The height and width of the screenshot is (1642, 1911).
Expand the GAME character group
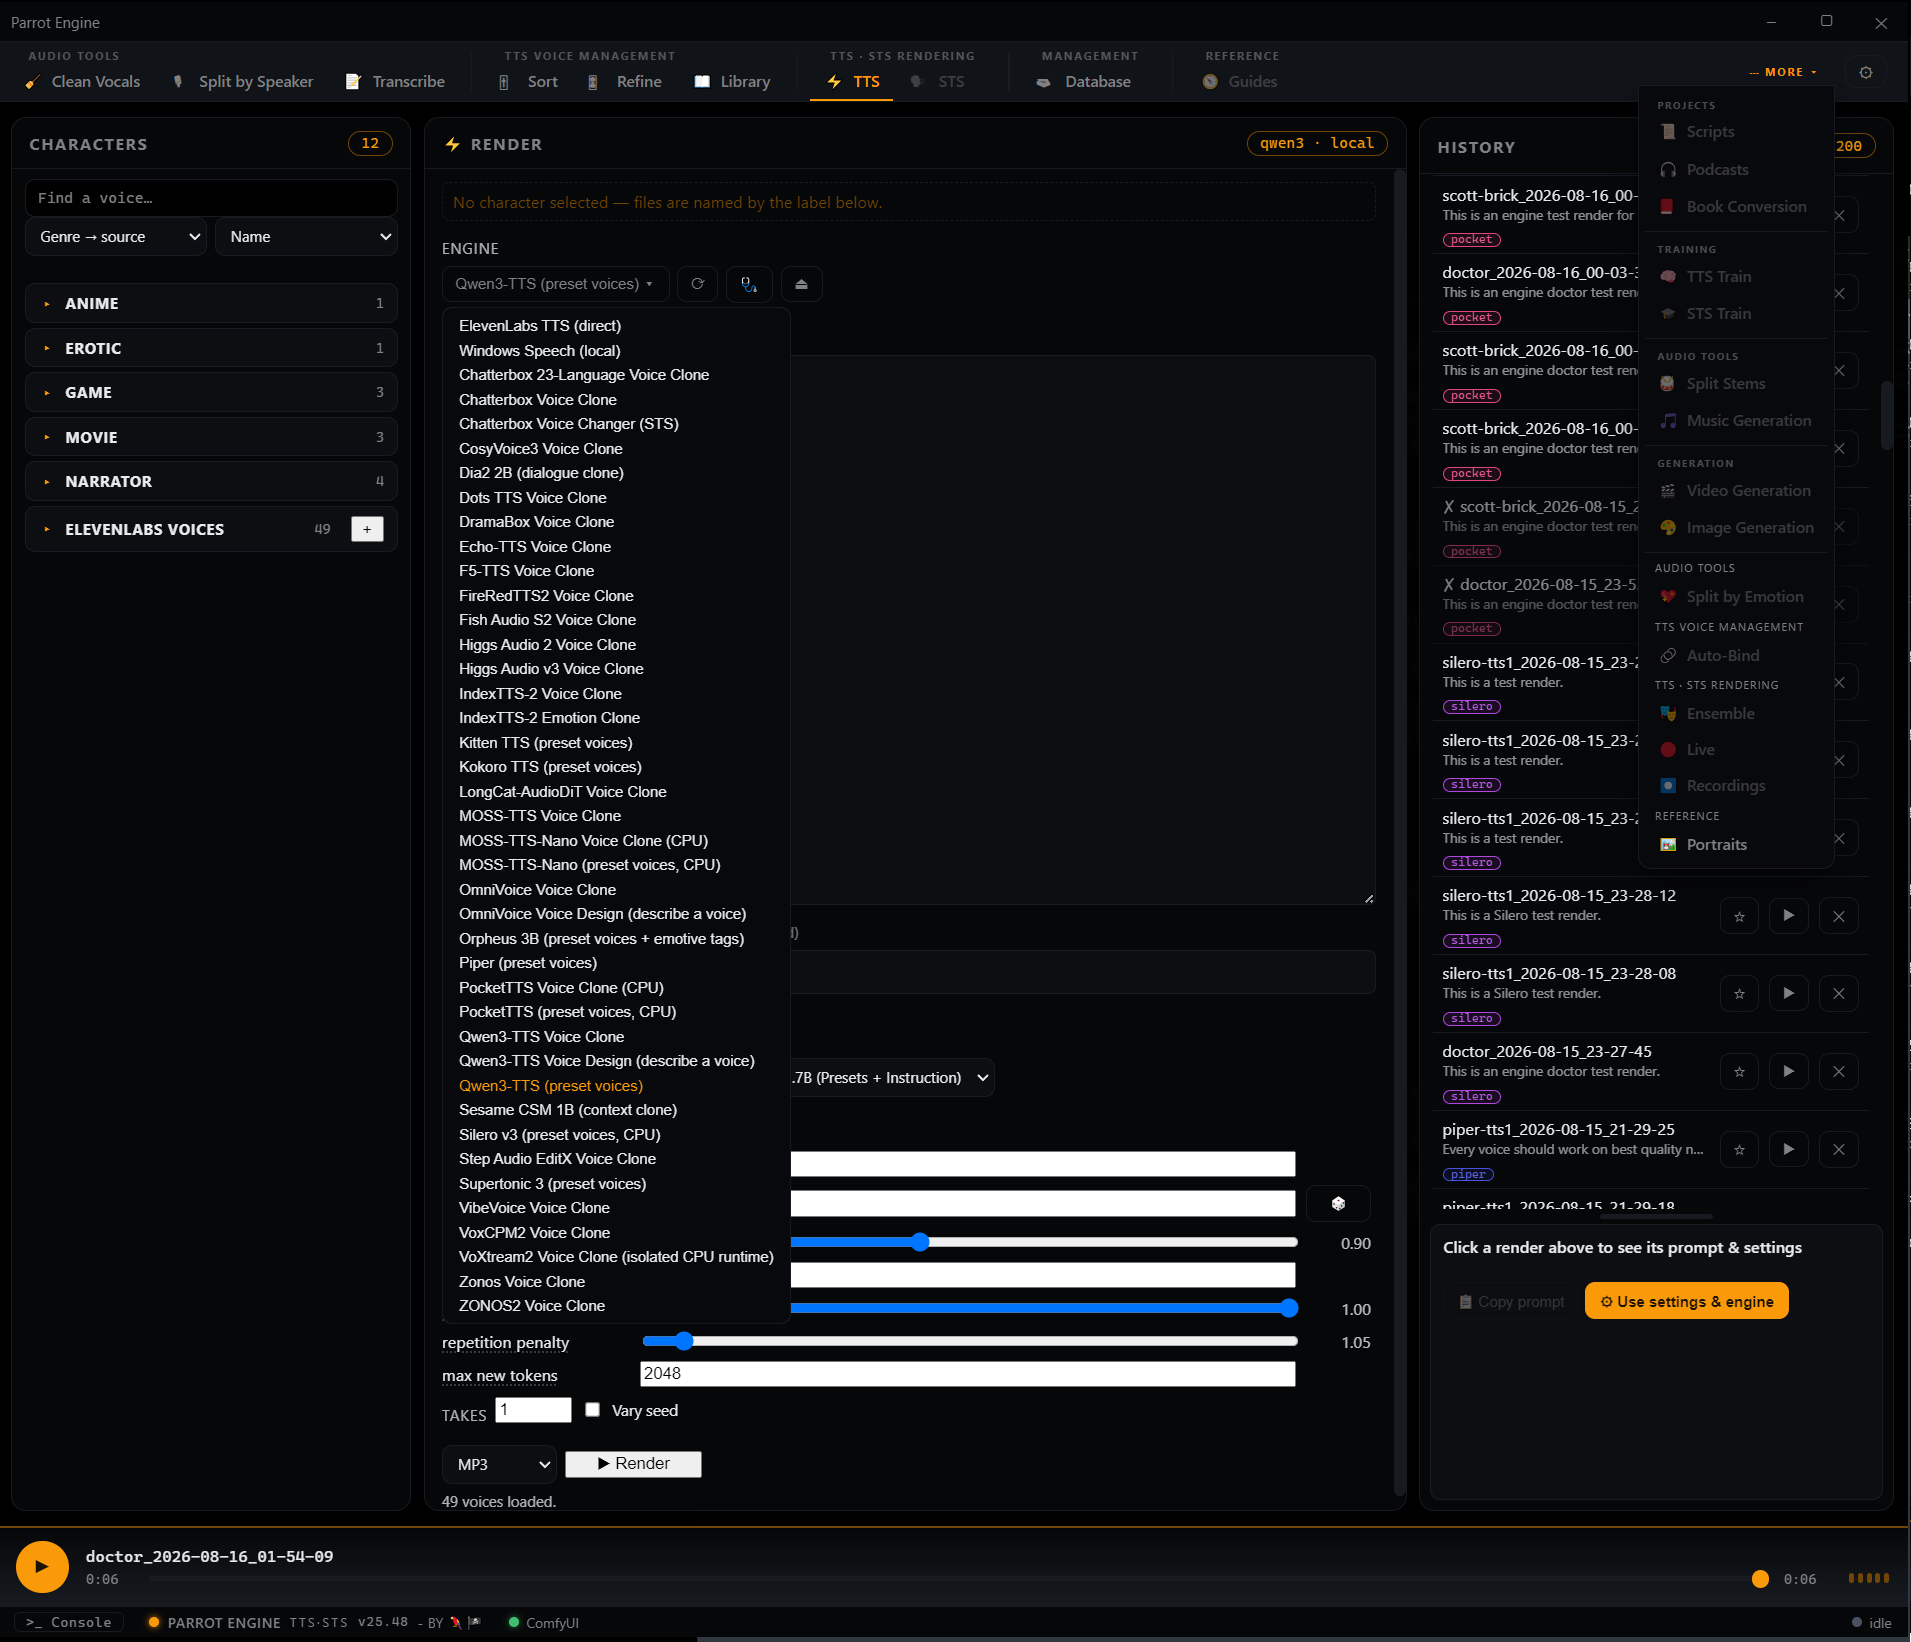pos(211,392)
